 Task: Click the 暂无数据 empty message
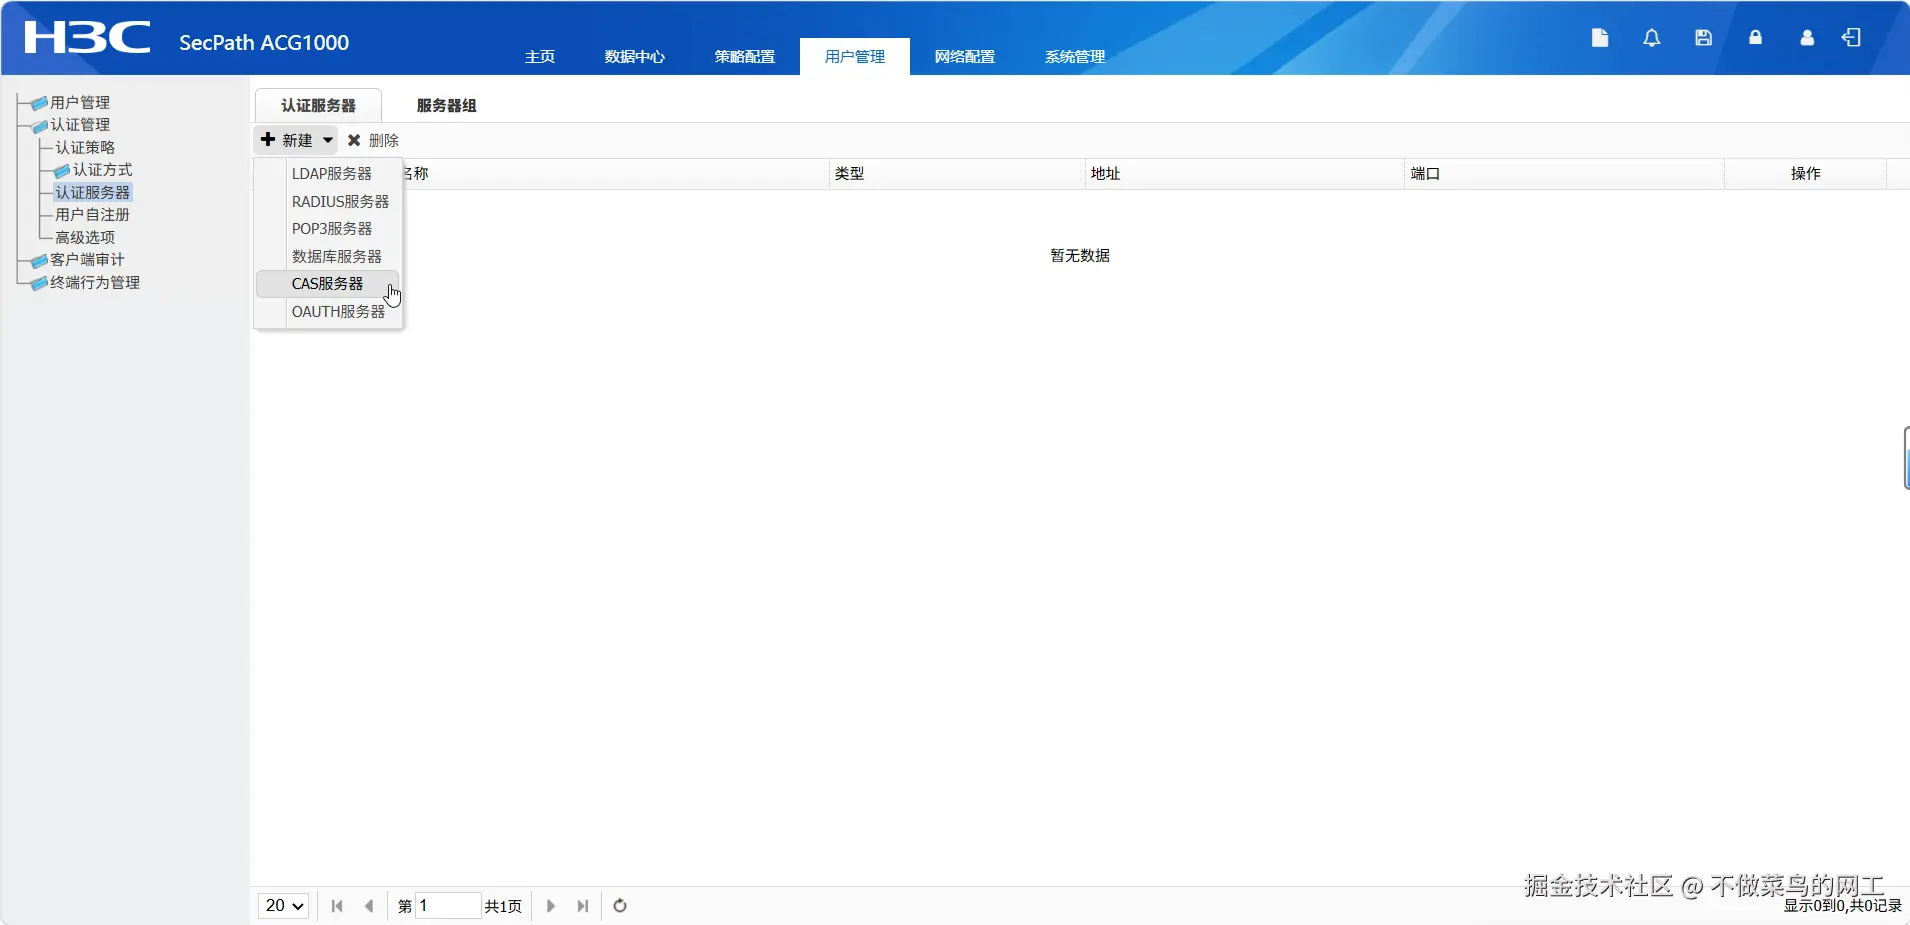click(1080, 256)
